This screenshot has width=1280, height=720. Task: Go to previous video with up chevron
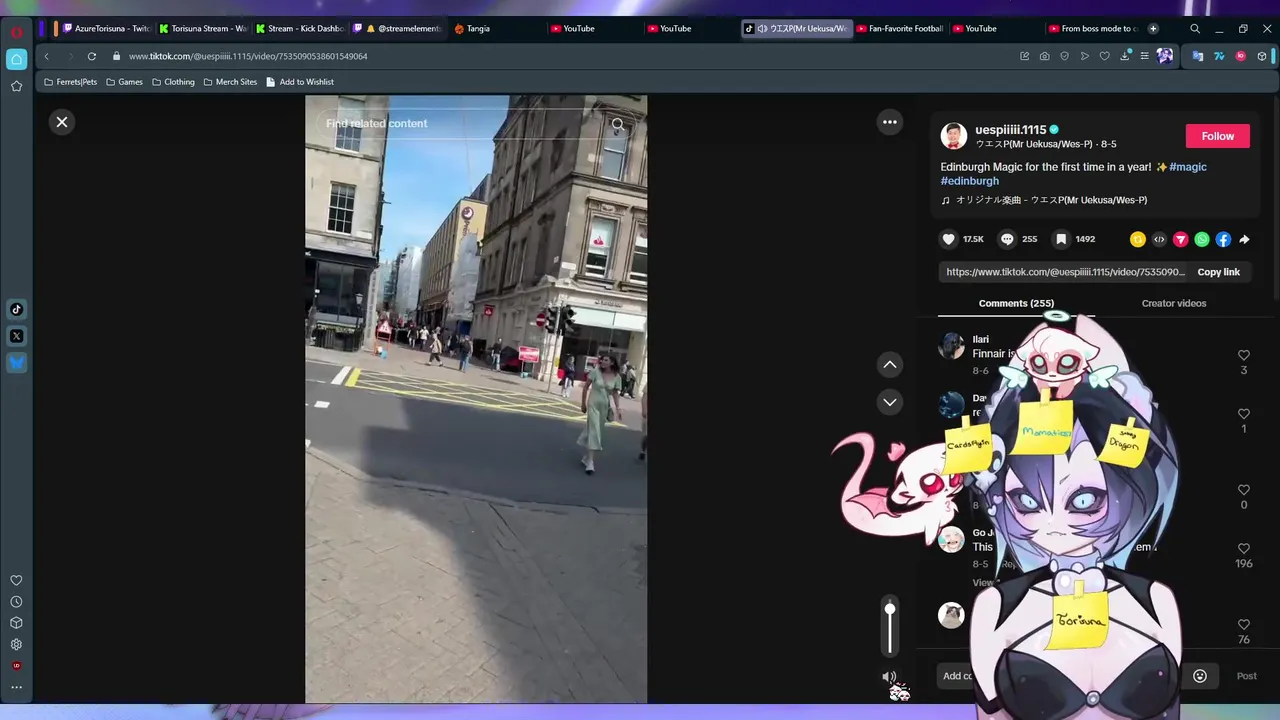tap(889, 364)
